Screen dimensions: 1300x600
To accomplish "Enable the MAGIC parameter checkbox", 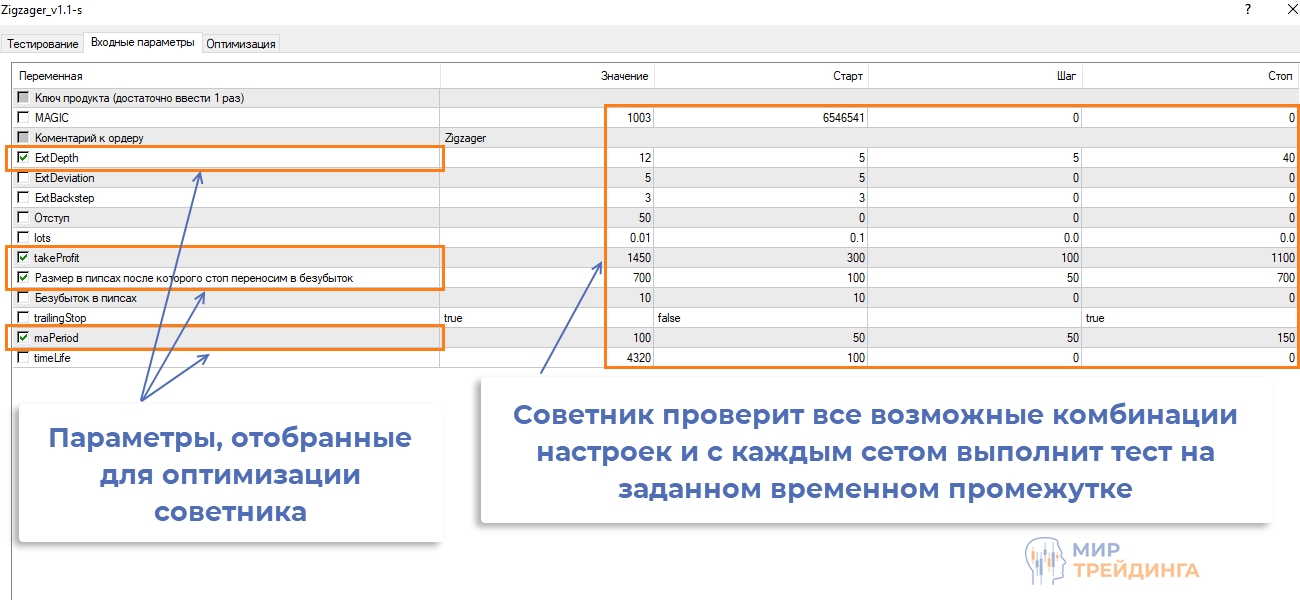I will click(24, 118).
